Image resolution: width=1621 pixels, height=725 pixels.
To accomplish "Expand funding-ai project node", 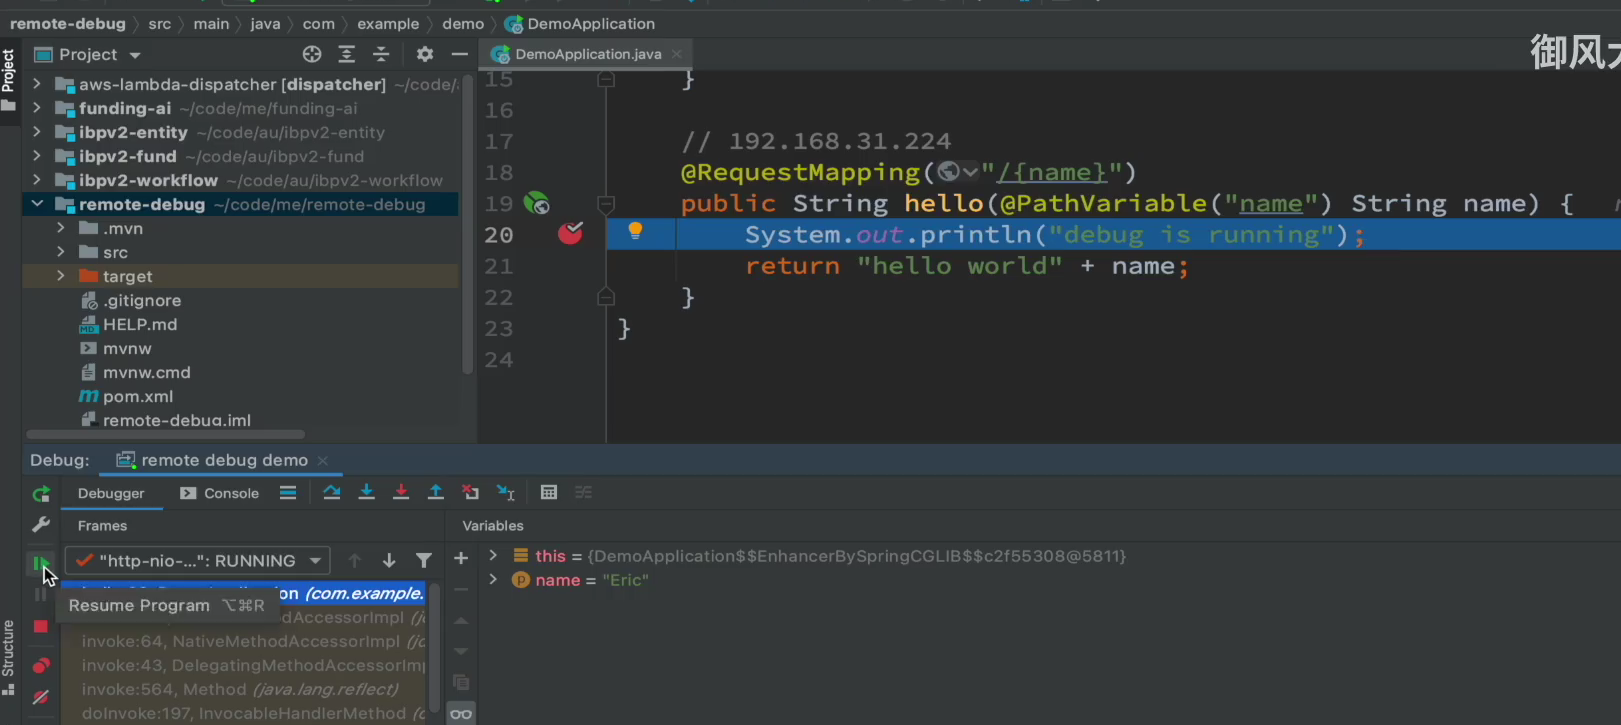I will [x=37, y=108].
